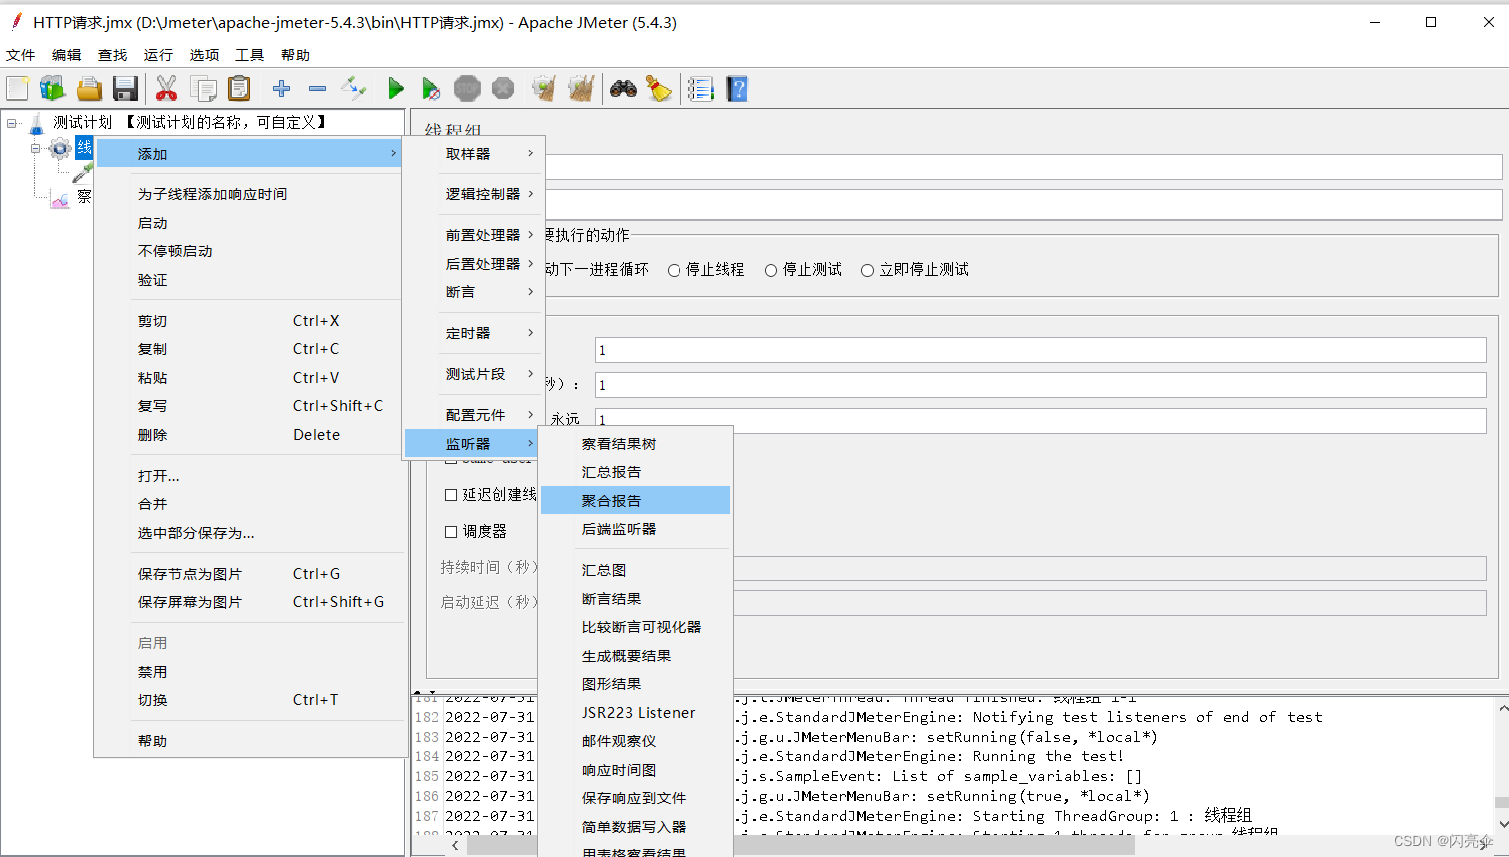Viewport: 1509px width, 857px height.
Task: Choose 禁用 in context menu
Action: (250, 672)
